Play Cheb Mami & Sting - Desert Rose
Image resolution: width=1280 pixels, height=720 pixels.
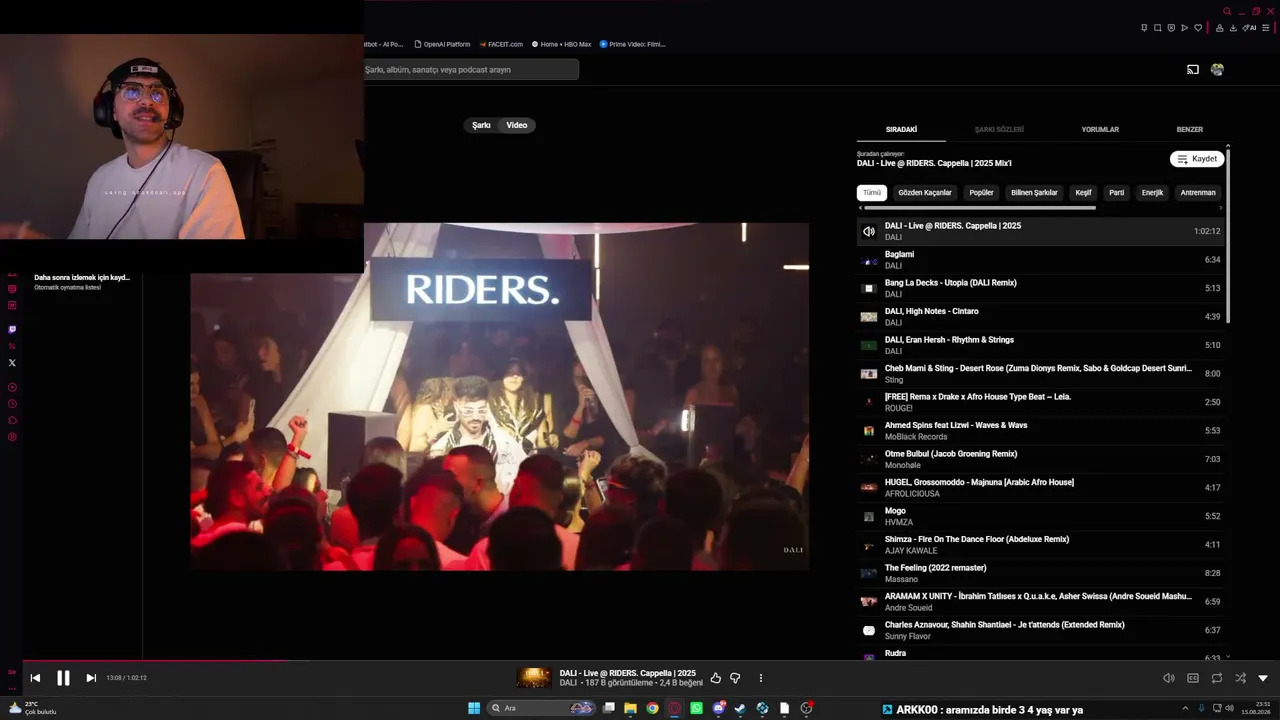[1040, 374]
